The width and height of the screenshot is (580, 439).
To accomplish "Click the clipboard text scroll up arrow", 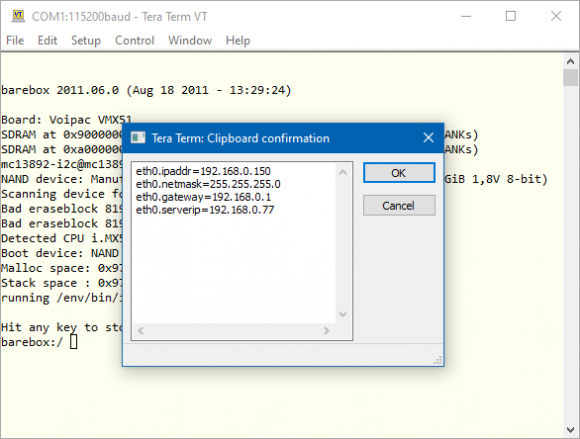I will (x=343, y=172).
